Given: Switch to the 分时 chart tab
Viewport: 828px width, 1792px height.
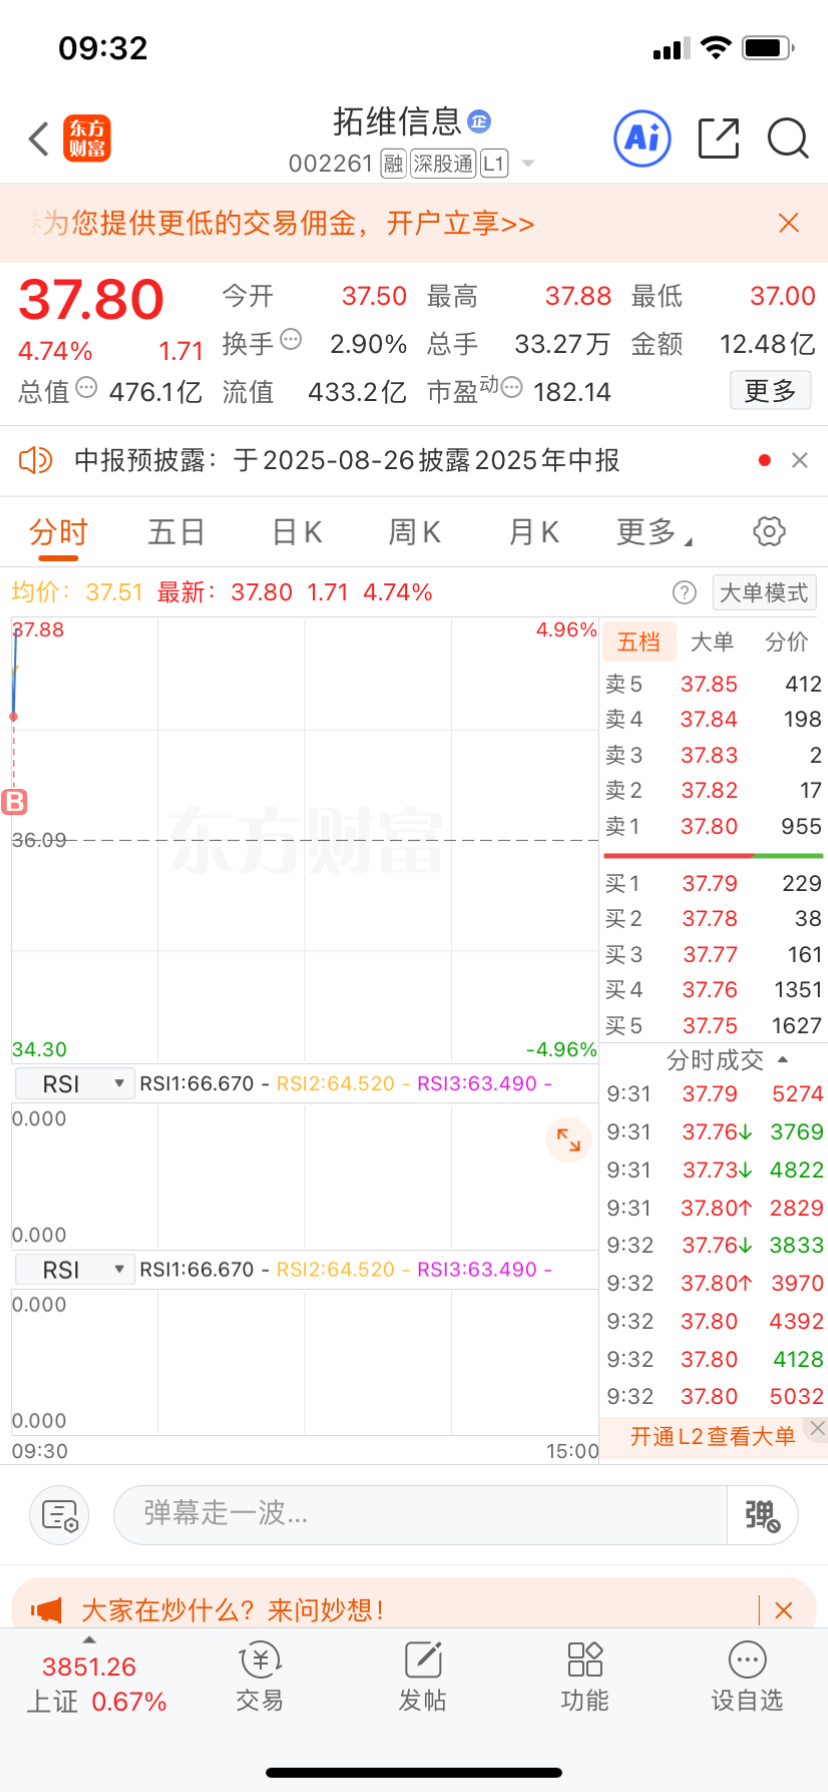Looking at the screenshot, I should [58, 532].
